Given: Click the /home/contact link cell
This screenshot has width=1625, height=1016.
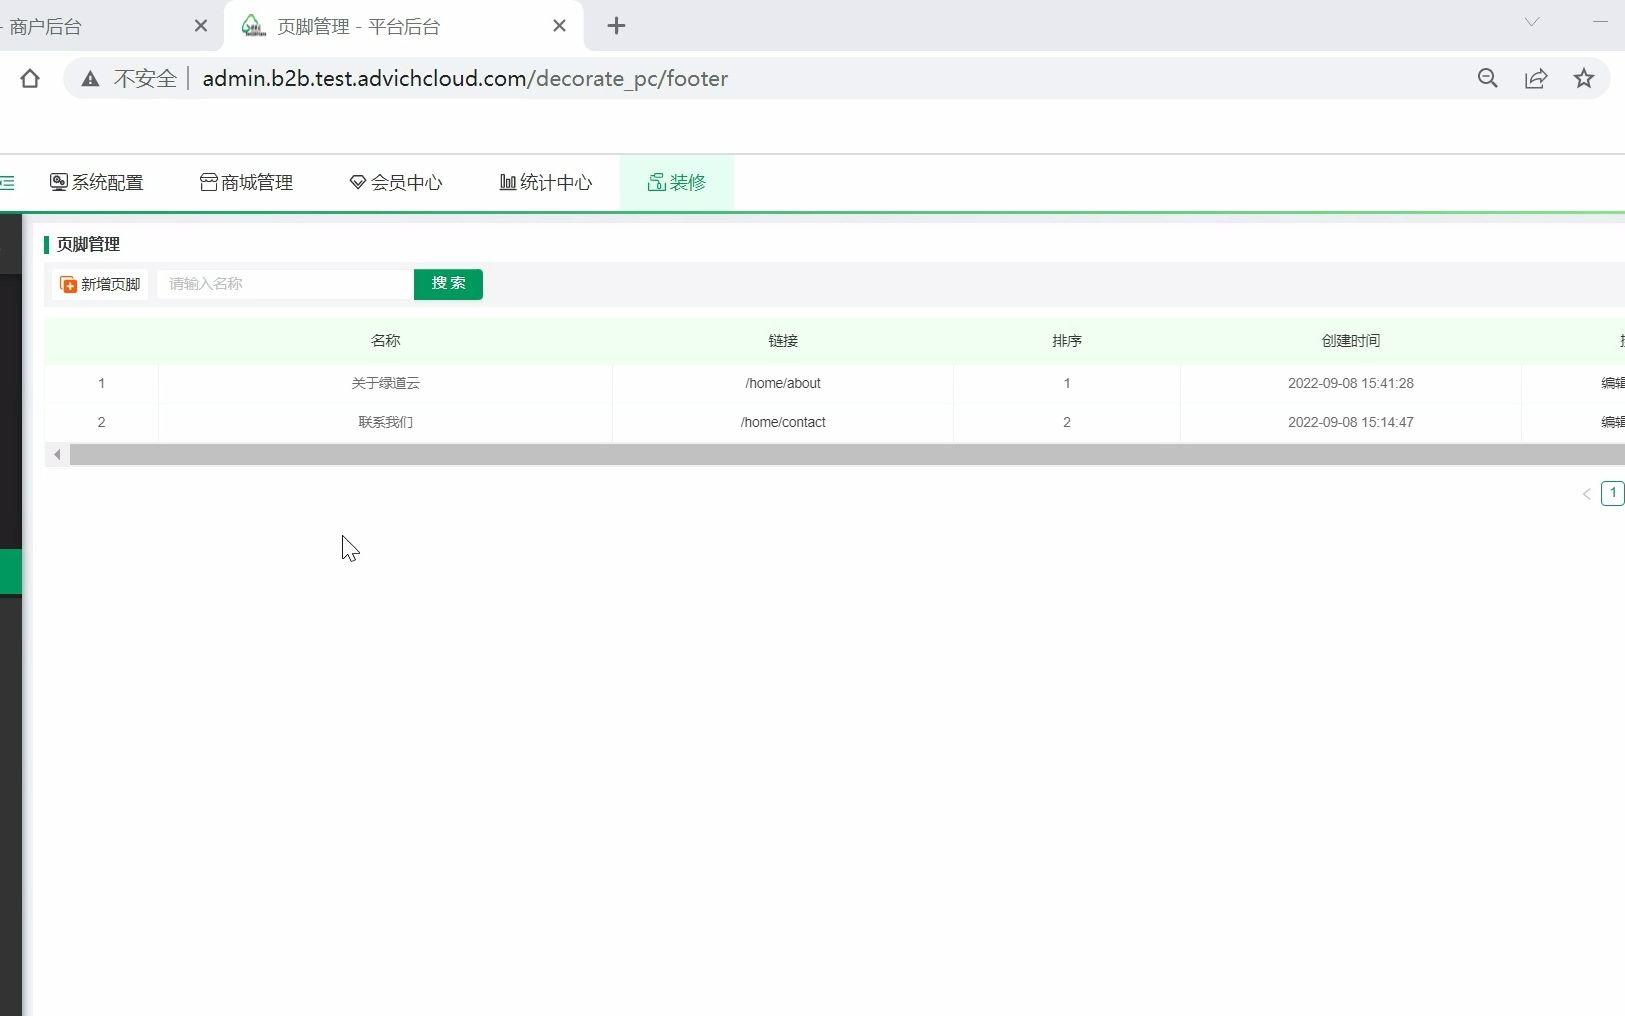Looking at the screenshot, I should click(x=783, y=422).
